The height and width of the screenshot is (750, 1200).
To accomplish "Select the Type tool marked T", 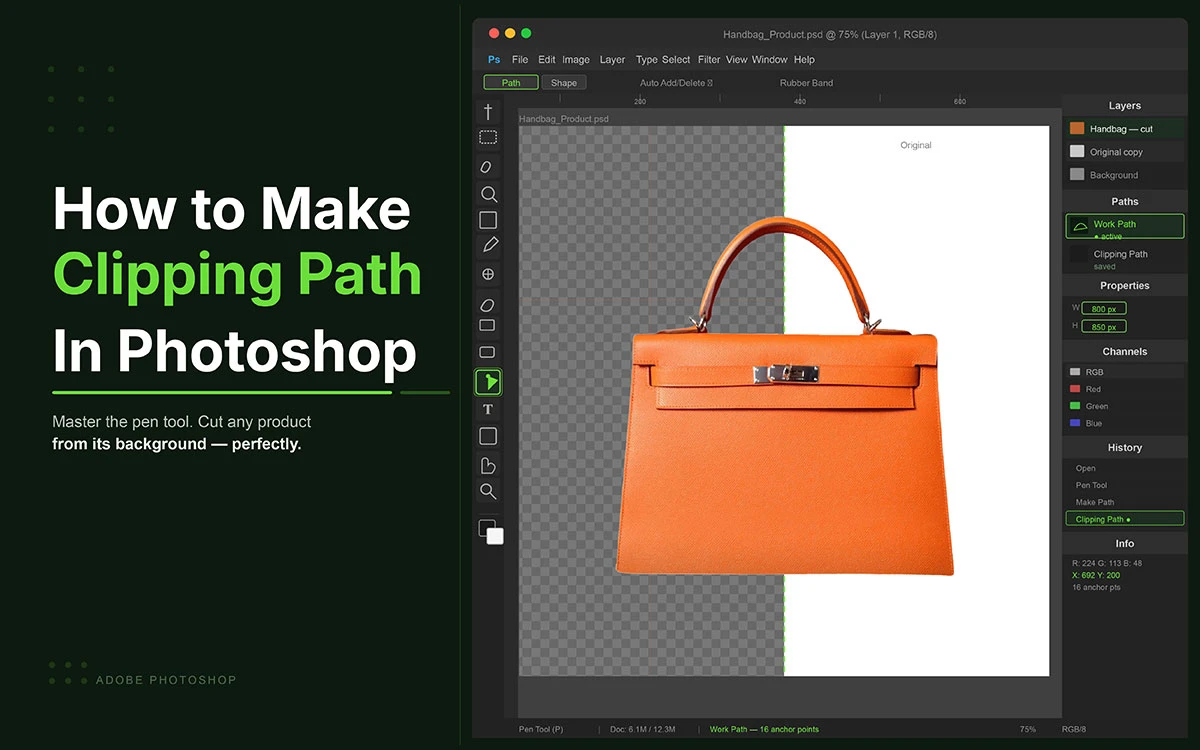I will coord(488,409).
